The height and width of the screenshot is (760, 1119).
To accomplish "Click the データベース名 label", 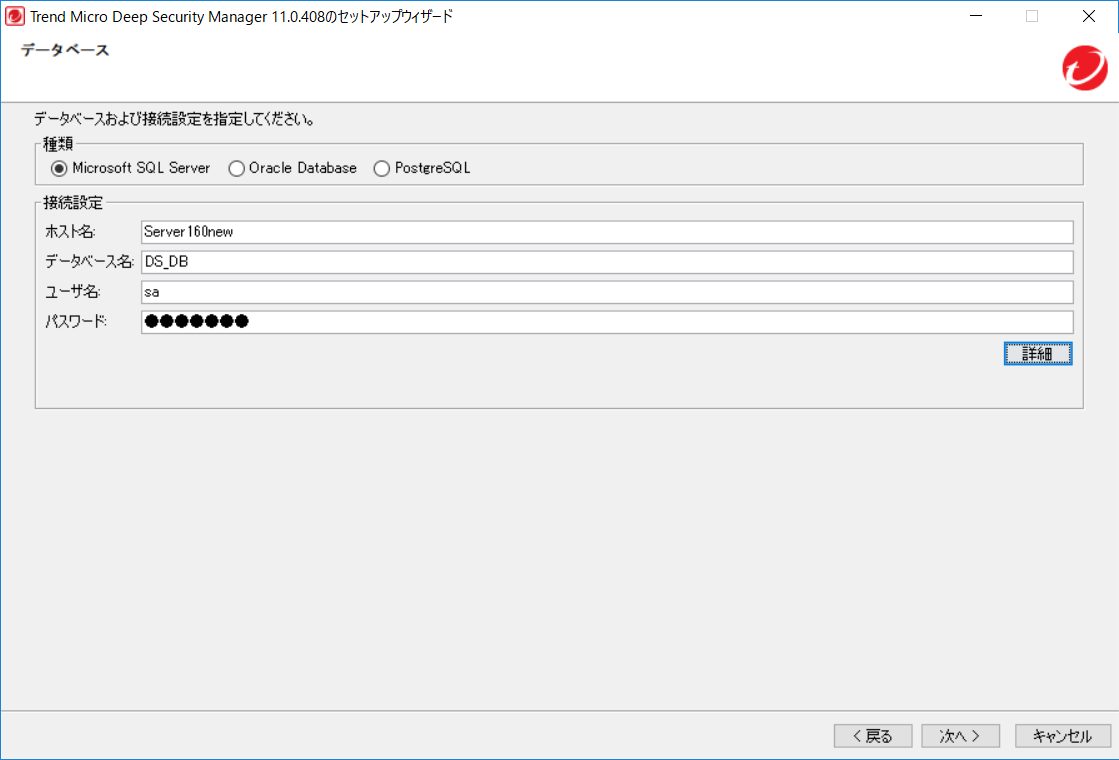I will 89,262.
